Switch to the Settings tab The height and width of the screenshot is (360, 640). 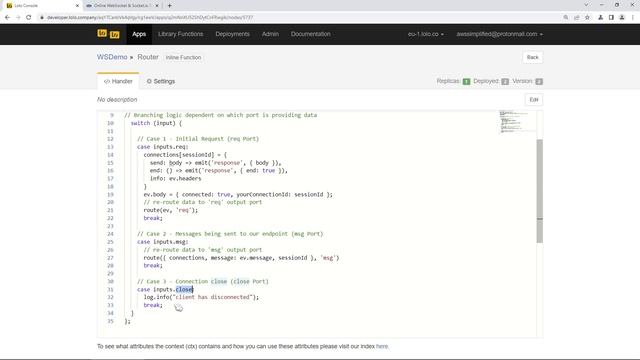pyautogui.click(x=161, y=81)
